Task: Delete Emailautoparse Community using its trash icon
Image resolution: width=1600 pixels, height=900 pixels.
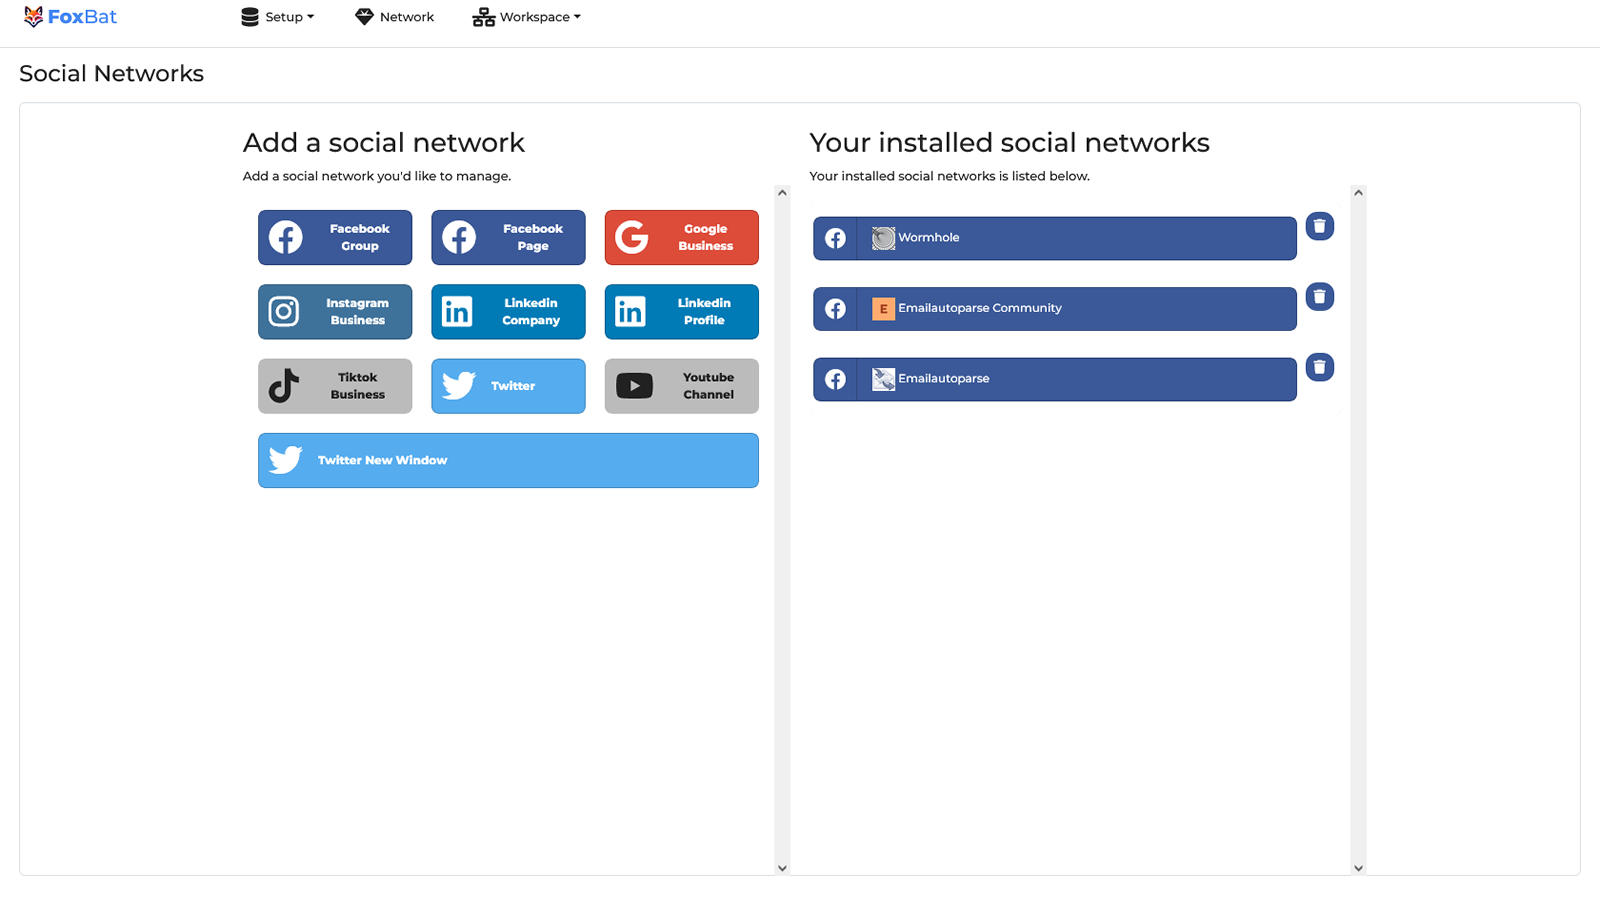Action: point(1320,297)
